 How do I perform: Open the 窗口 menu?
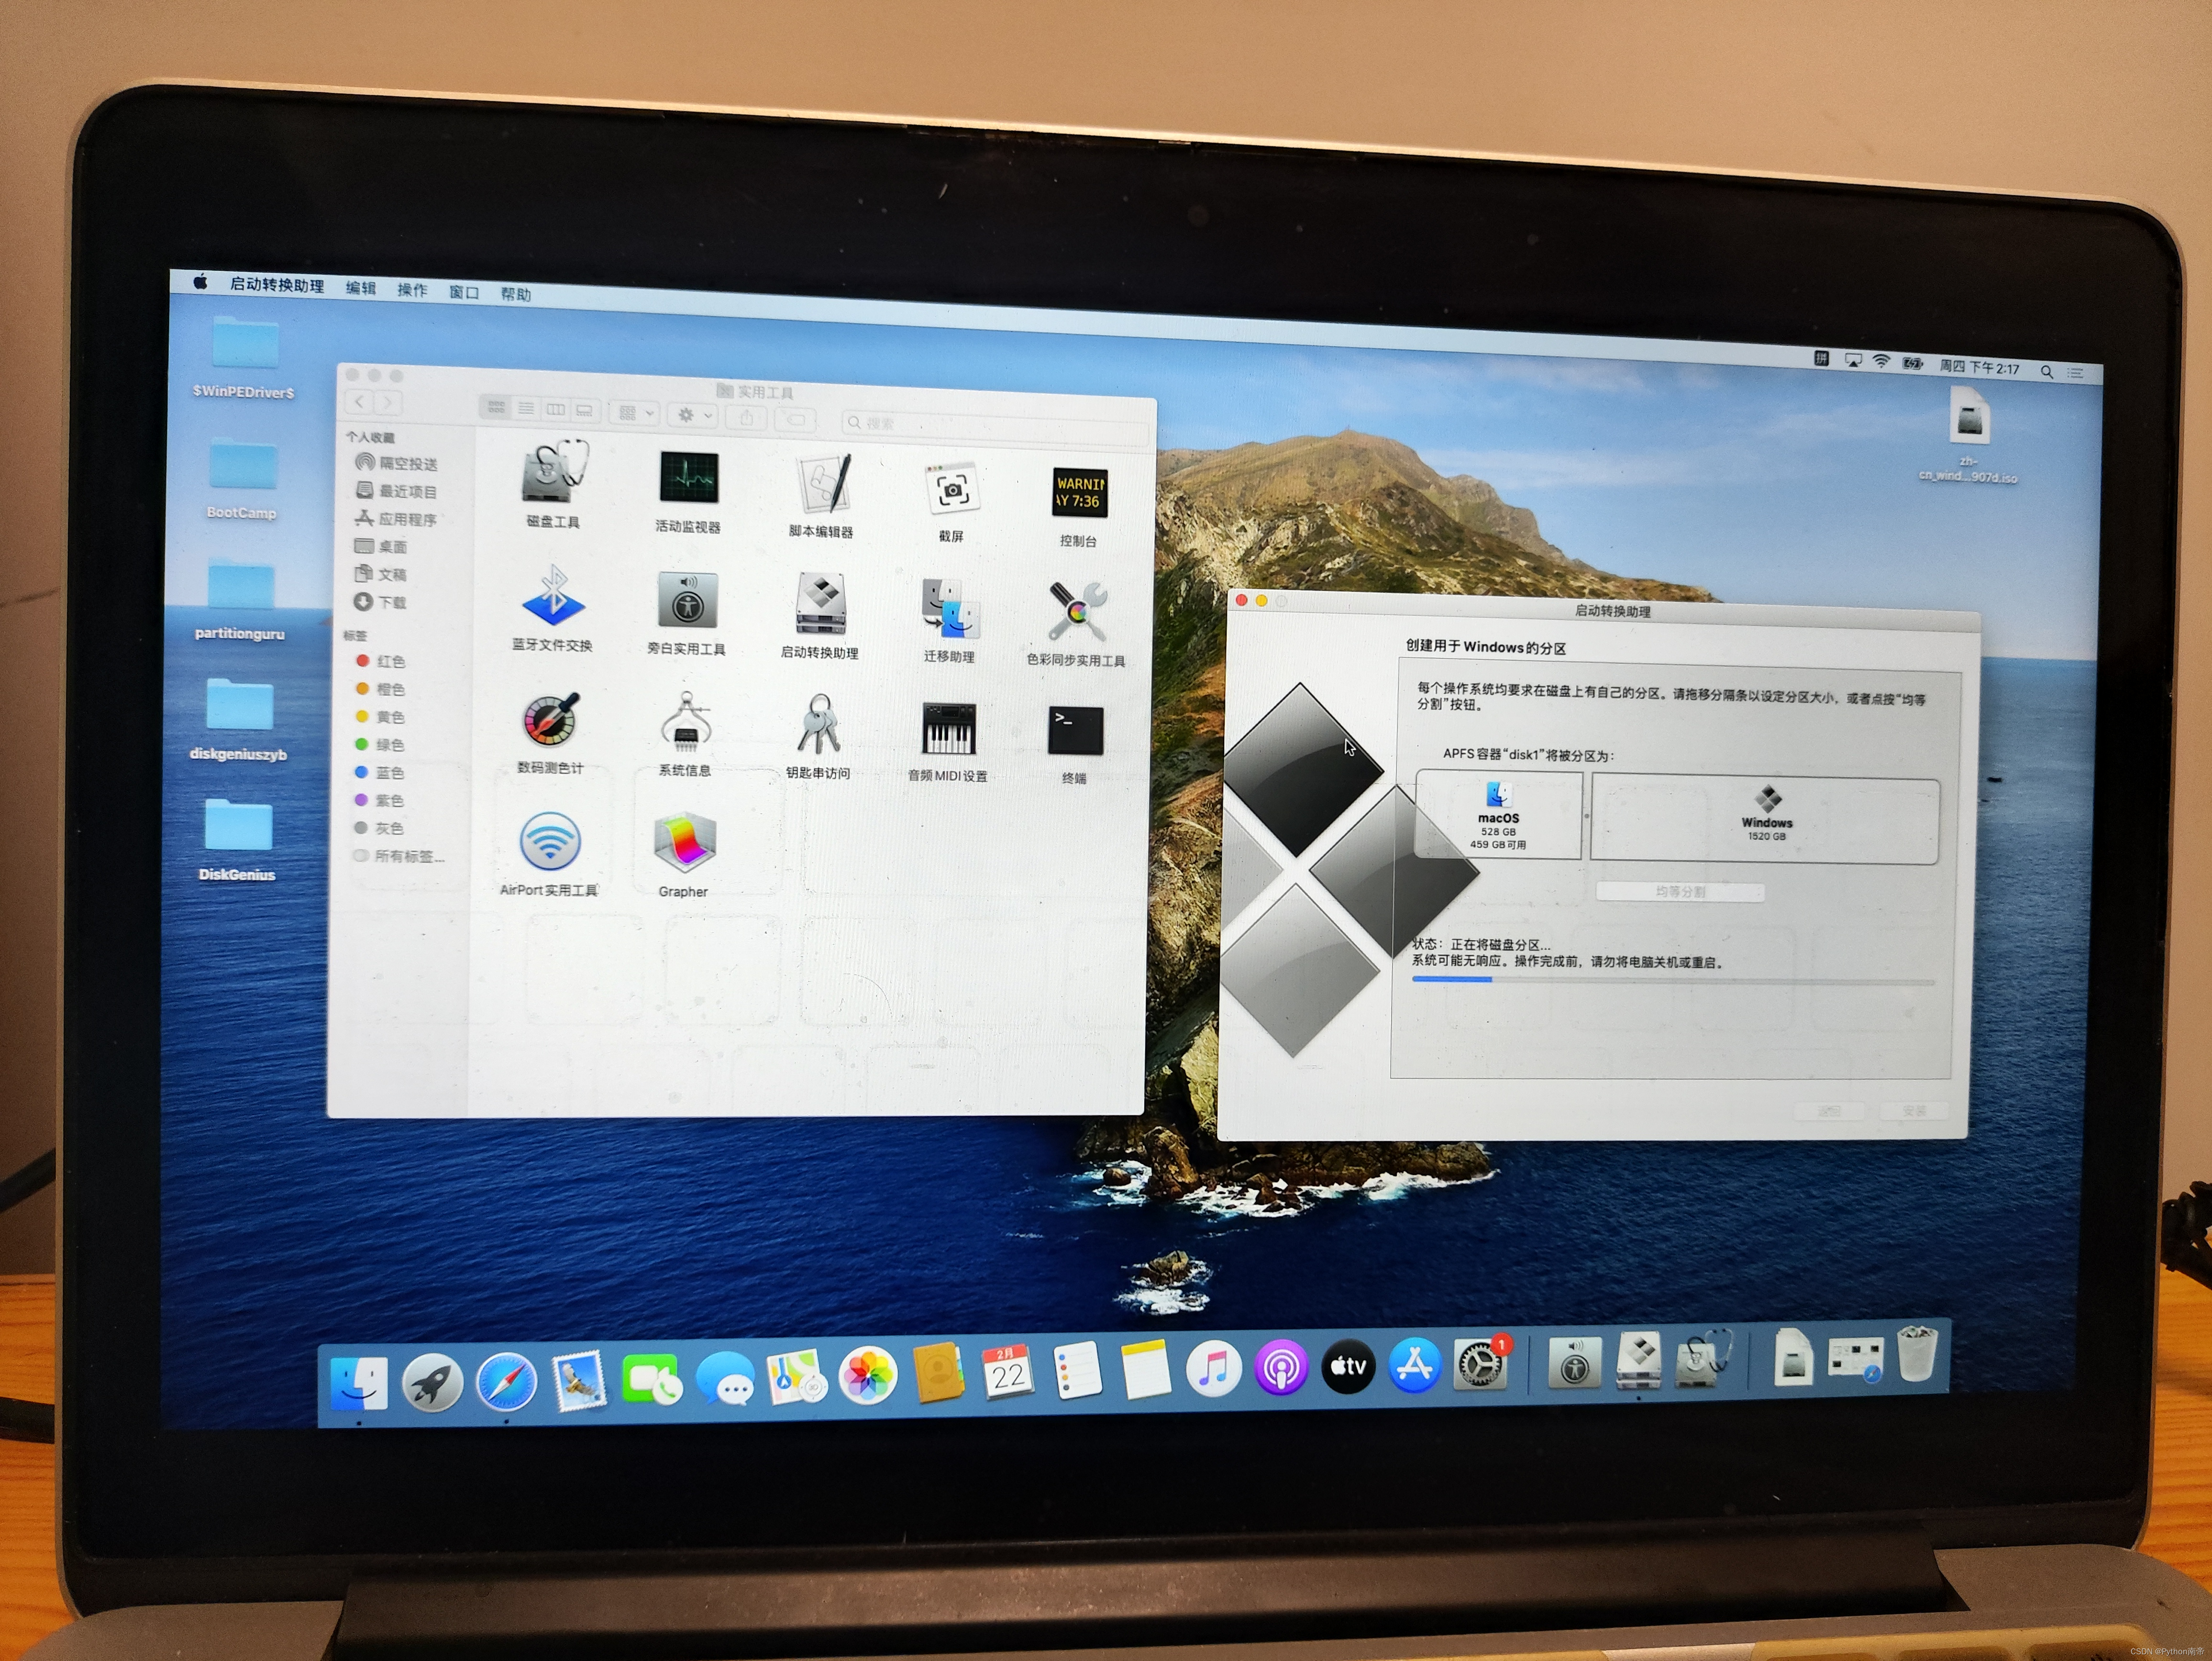pyautogui.click(x=464, y=292)
